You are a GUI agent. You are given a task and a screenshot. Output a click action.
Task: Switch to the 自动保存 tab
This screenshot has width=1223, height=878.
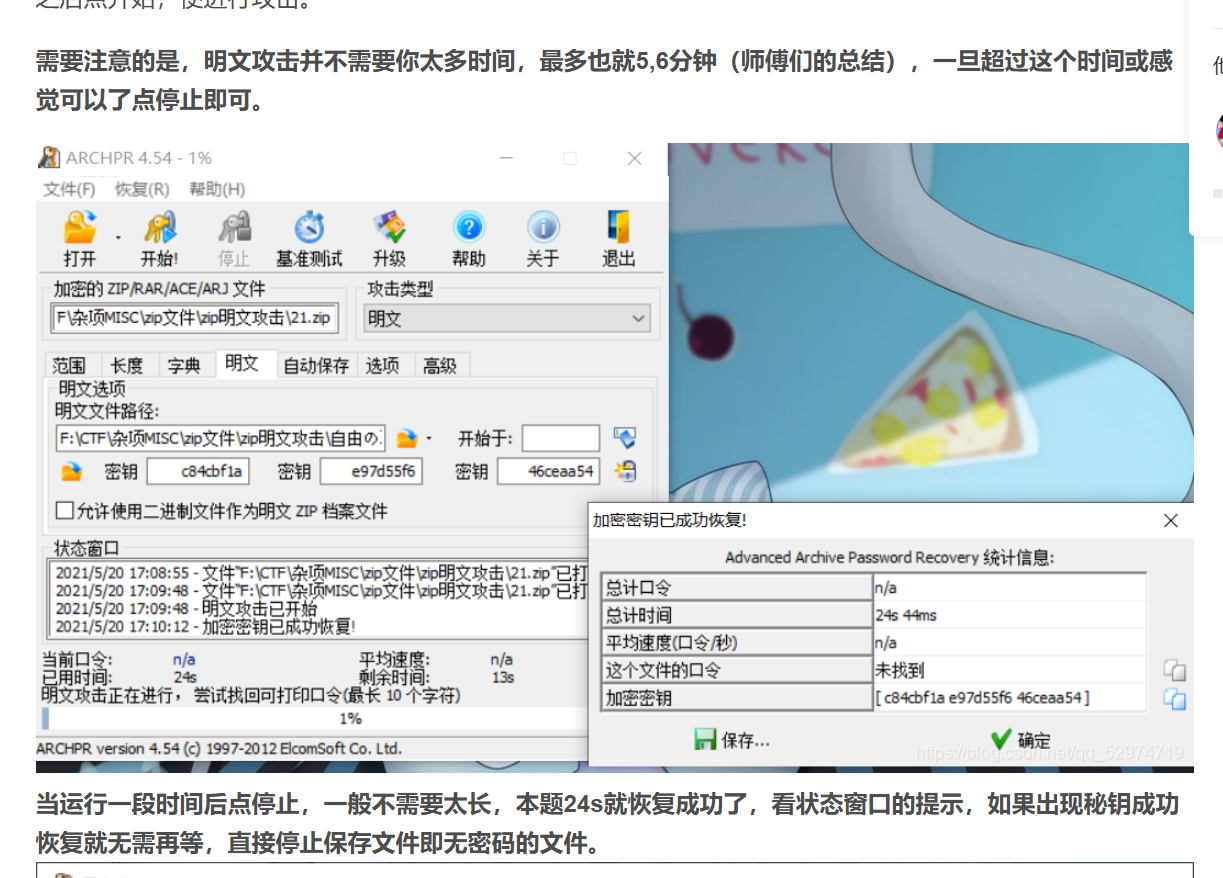(x=315, y=365)
